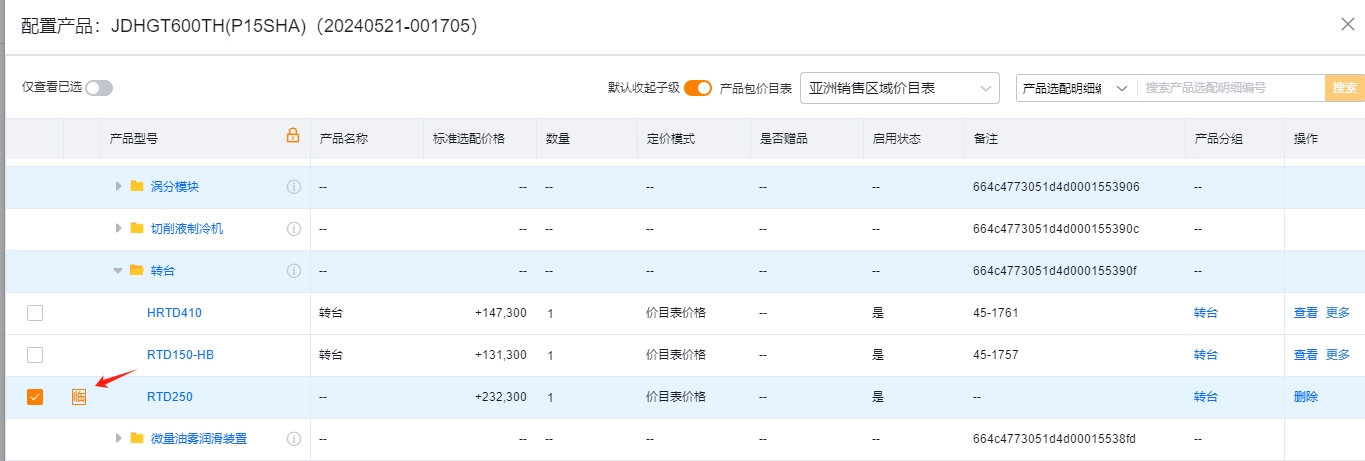
Task: Click the 转台 folder name
Action: 163,271
